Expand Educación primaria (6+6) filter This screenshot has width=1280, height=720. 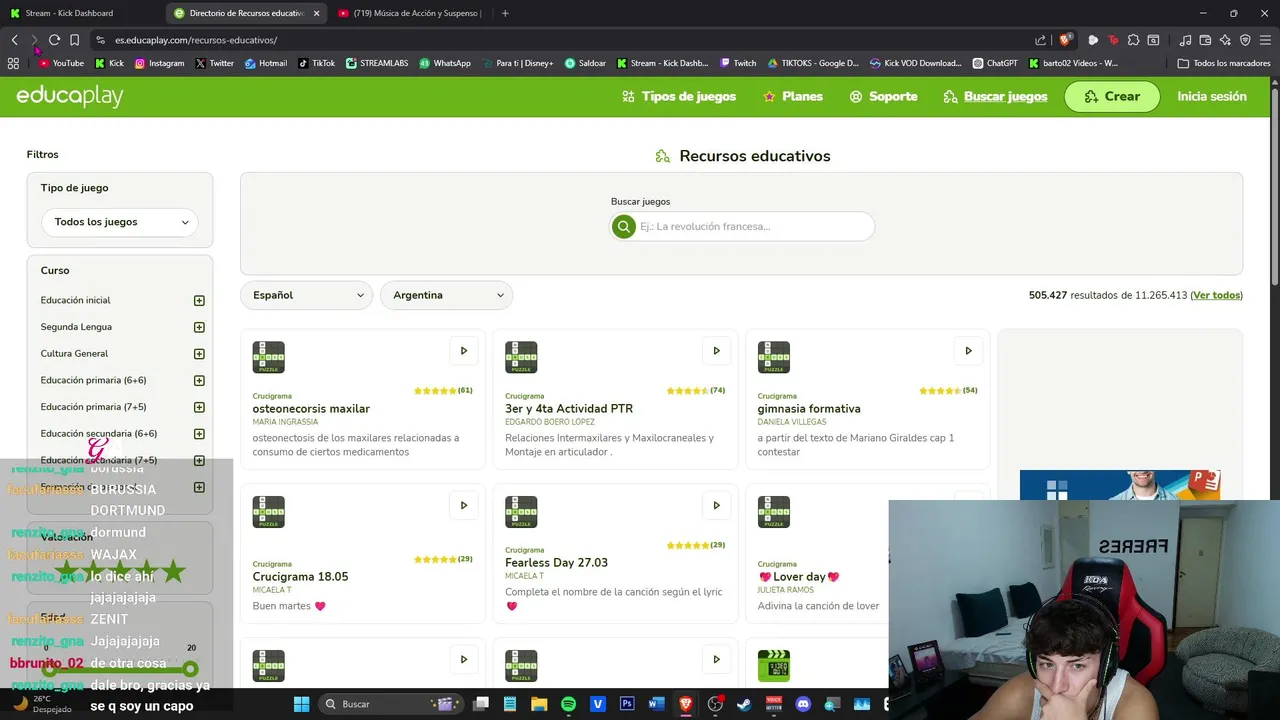click(199, 380)
